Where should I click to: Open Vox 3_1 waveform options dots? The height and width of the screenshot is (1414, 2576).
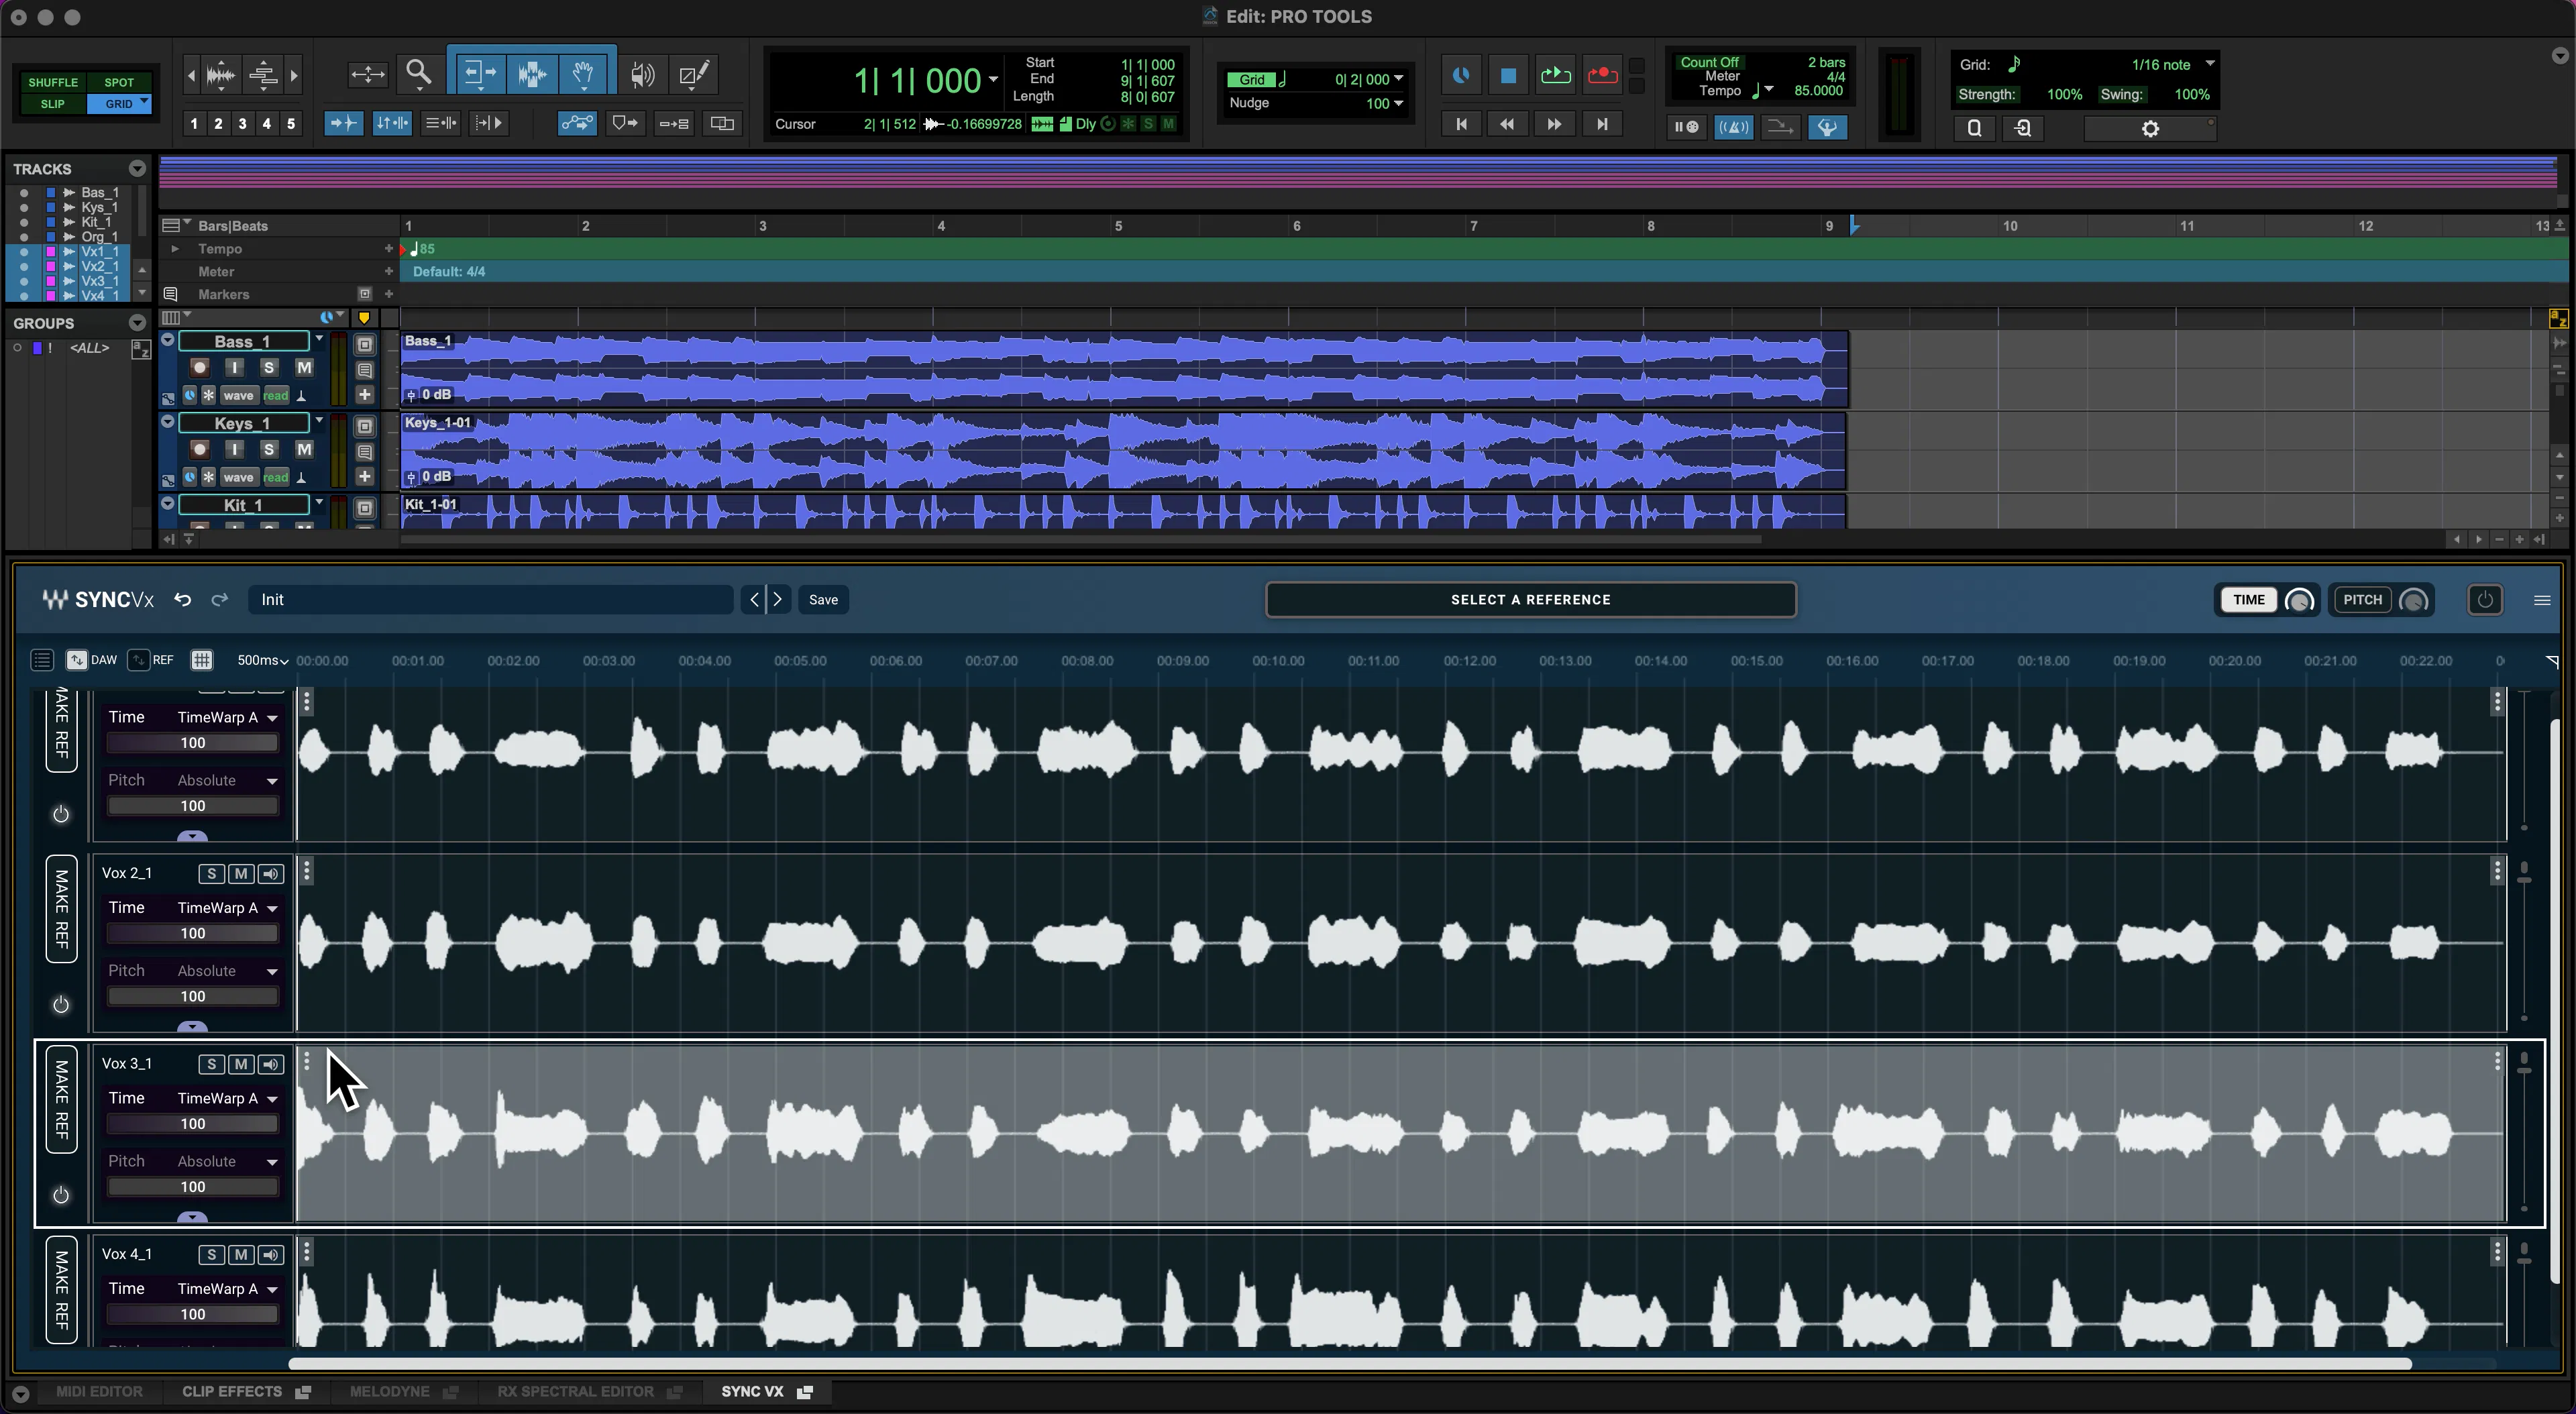tap(307, 1062)
